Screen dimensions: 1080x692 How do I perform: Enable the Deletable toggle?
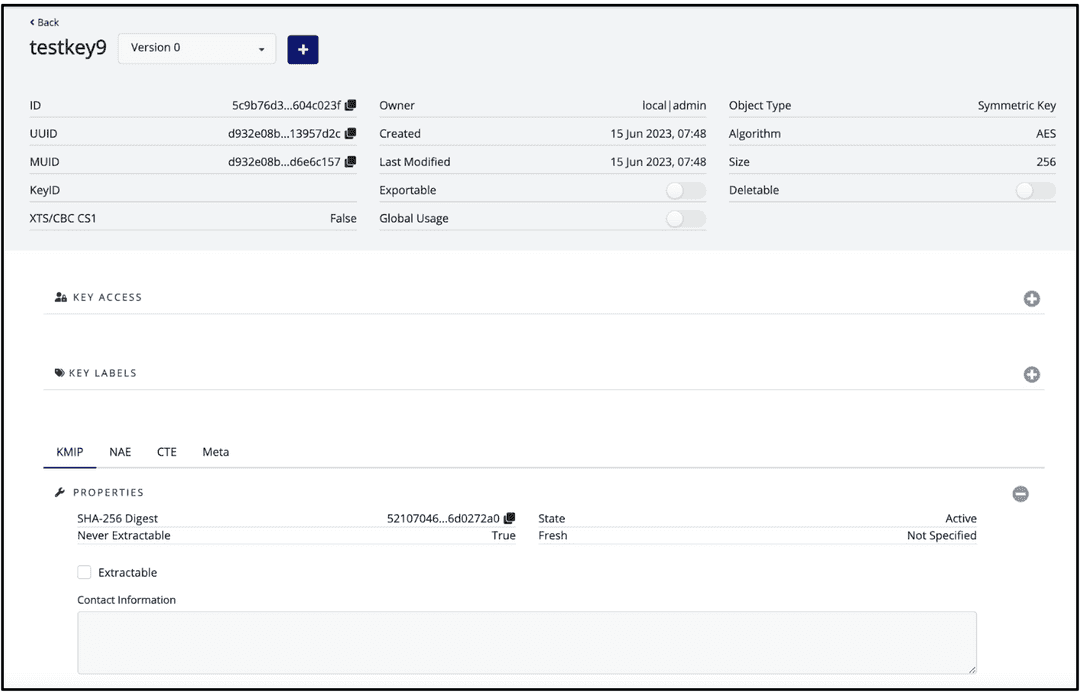pos(1034,190)
